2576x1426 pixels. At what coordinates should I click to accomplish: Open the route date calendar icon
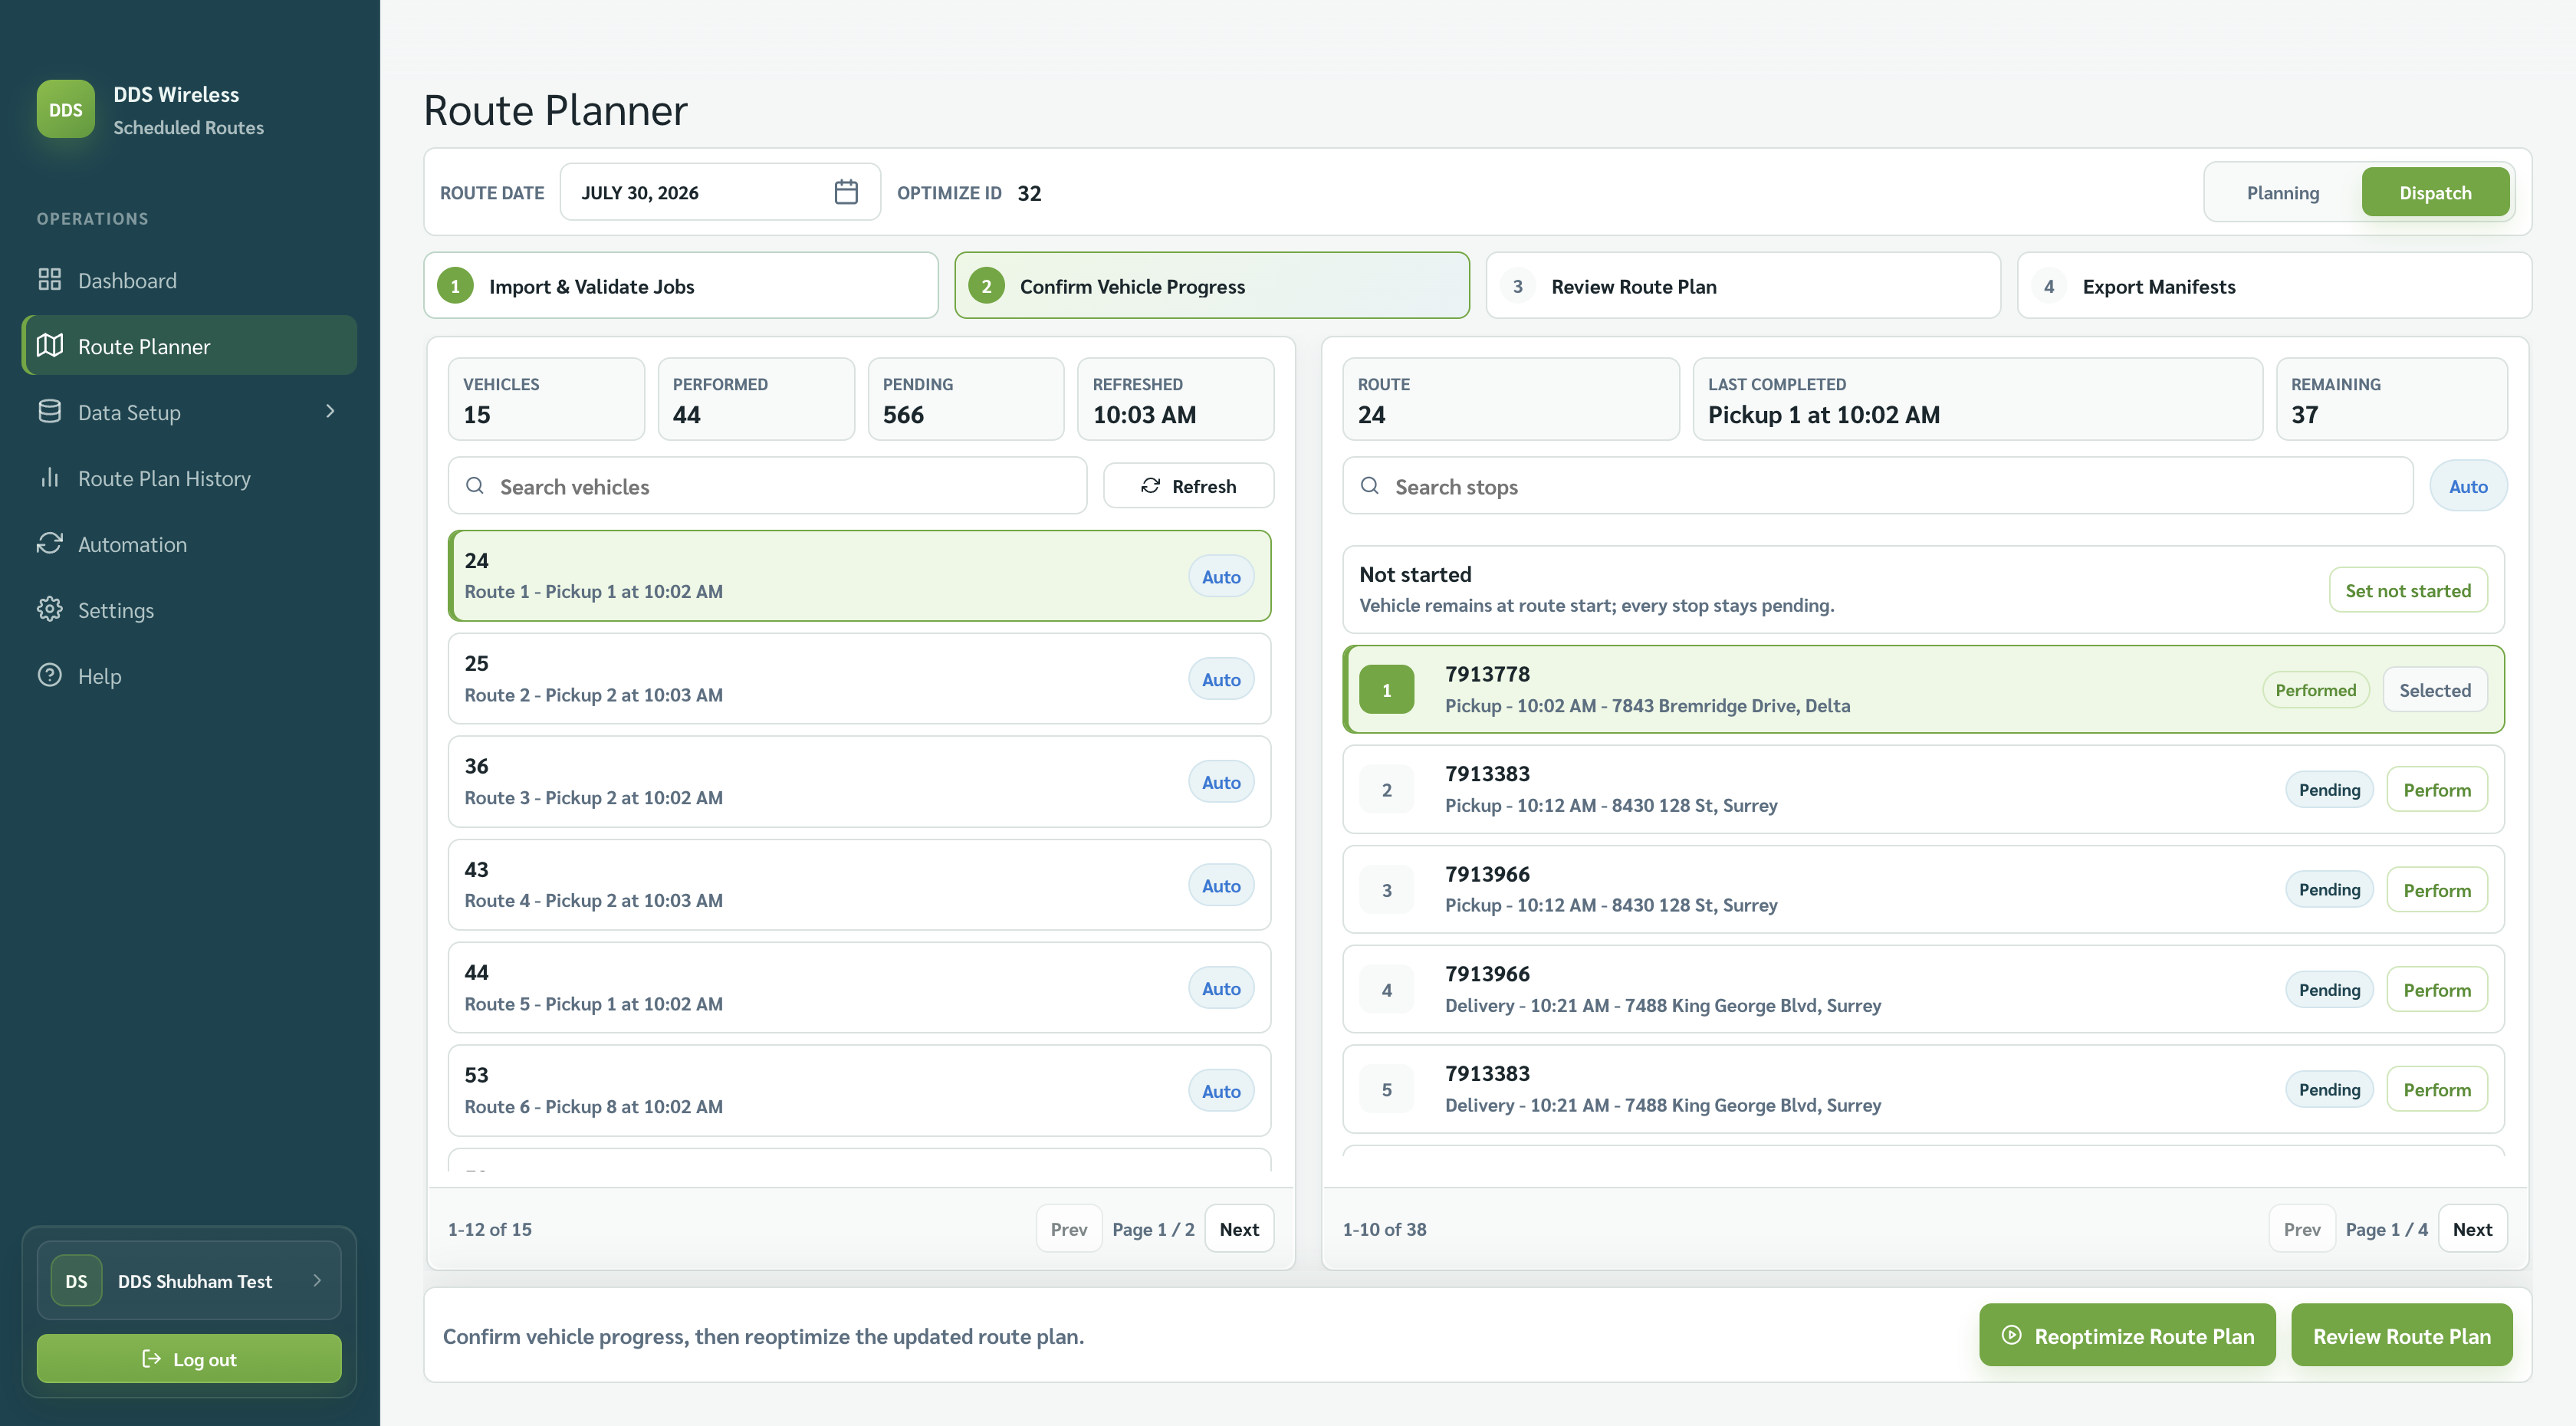click(846, 192)
